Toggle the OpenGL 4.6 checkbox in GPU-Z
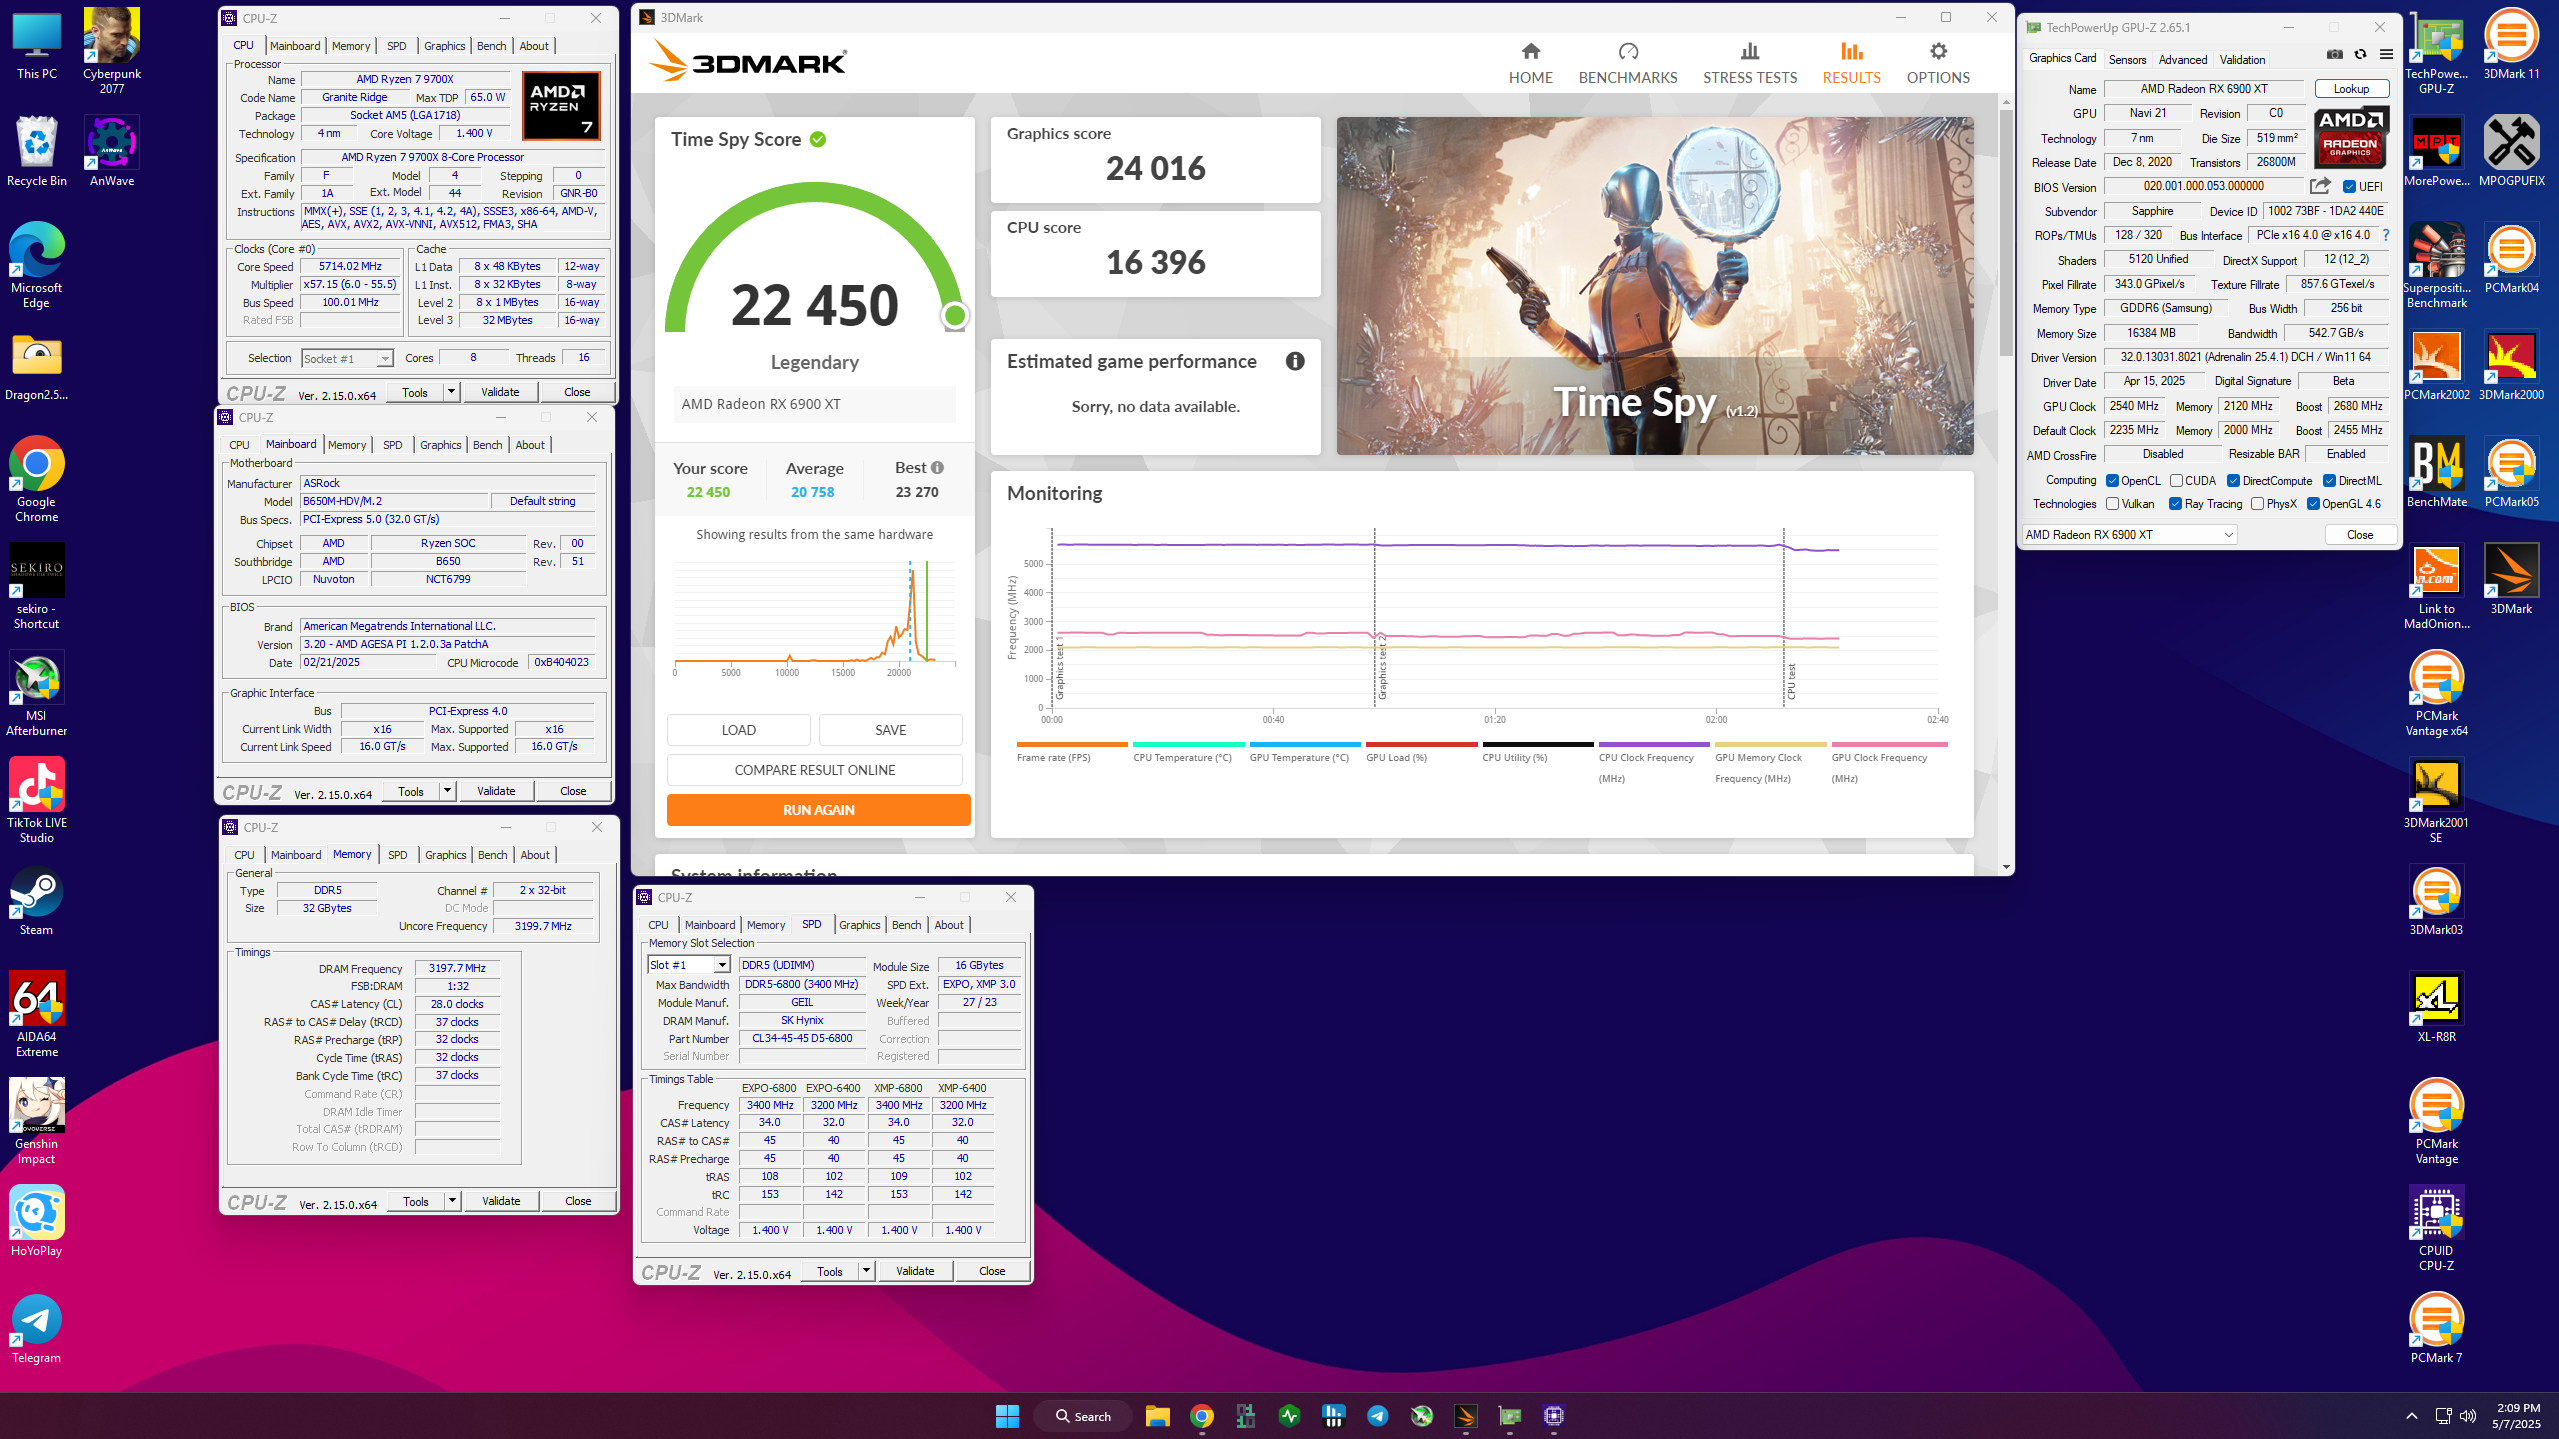Viewport: 2559px width, 1439px height. (x=2313, y=504)
